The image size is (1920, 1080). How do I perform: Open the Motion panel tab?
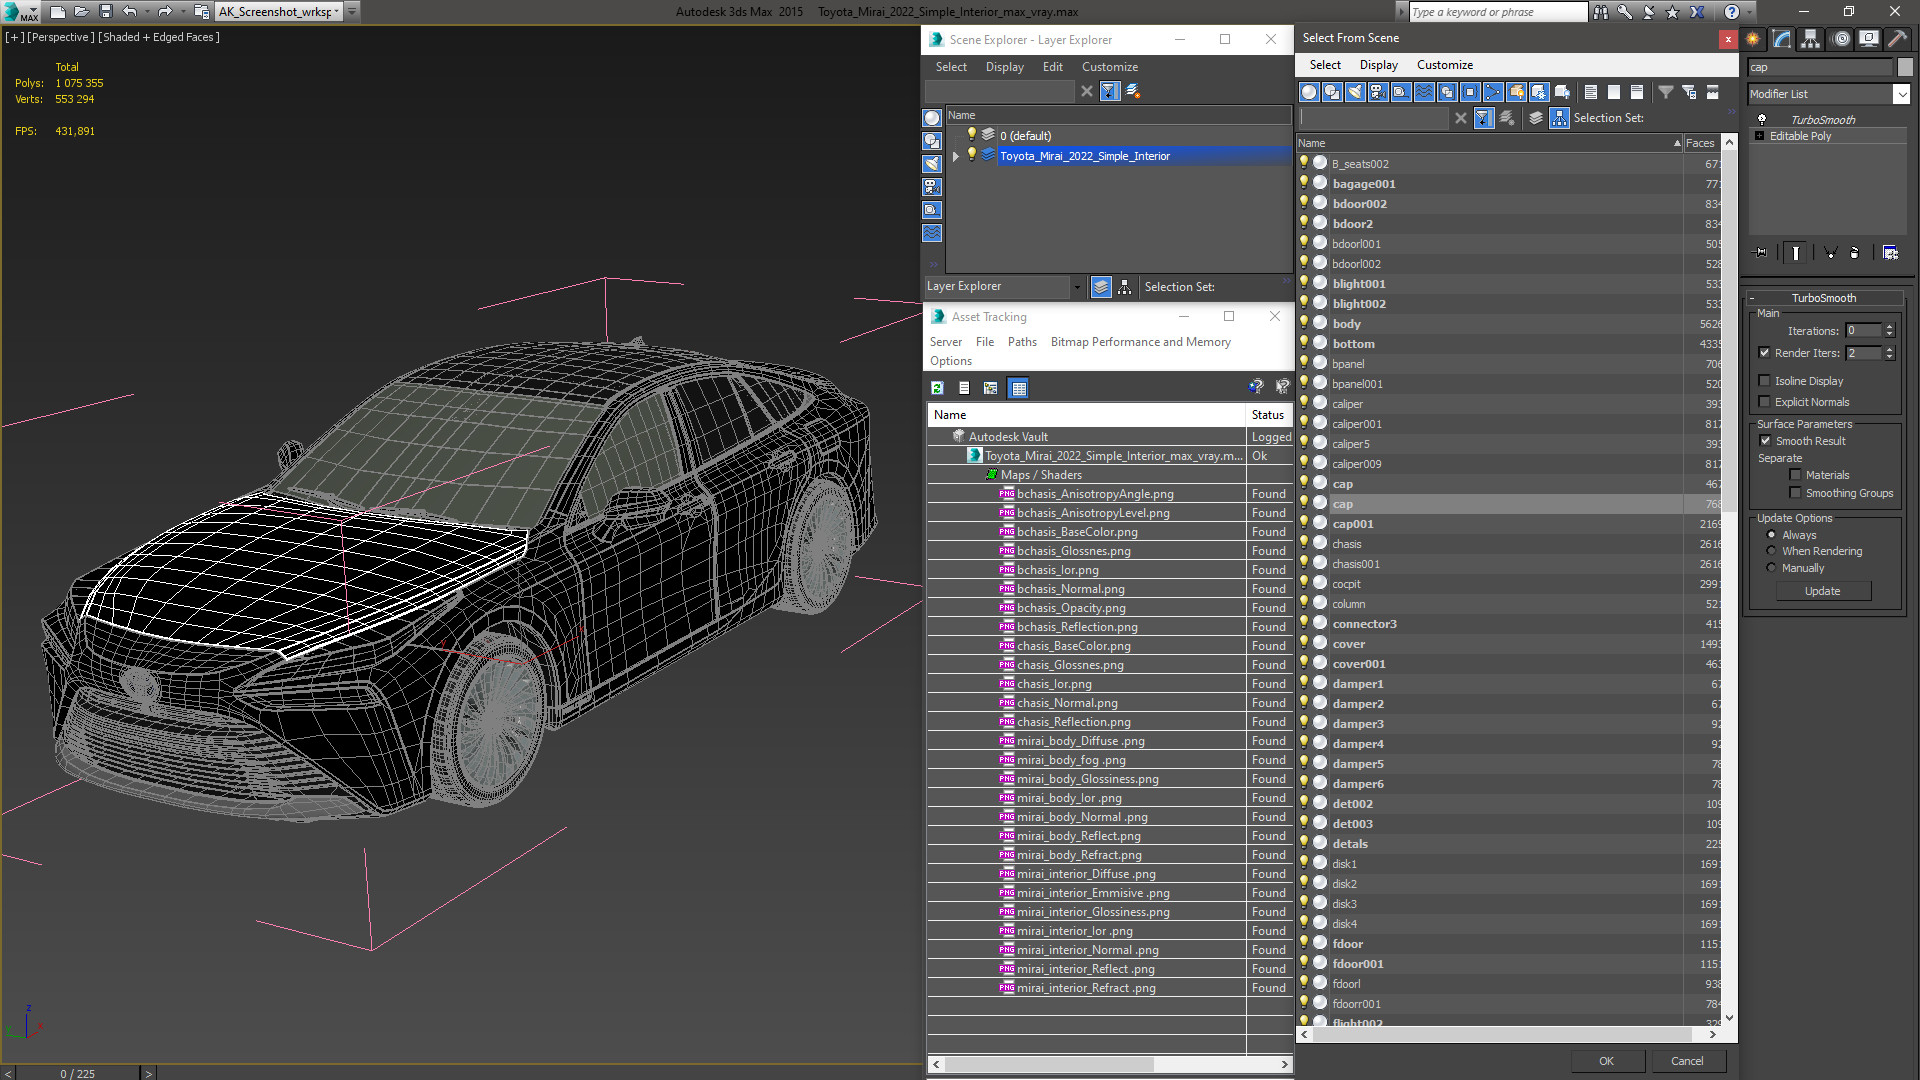[x=1841, y=39]
